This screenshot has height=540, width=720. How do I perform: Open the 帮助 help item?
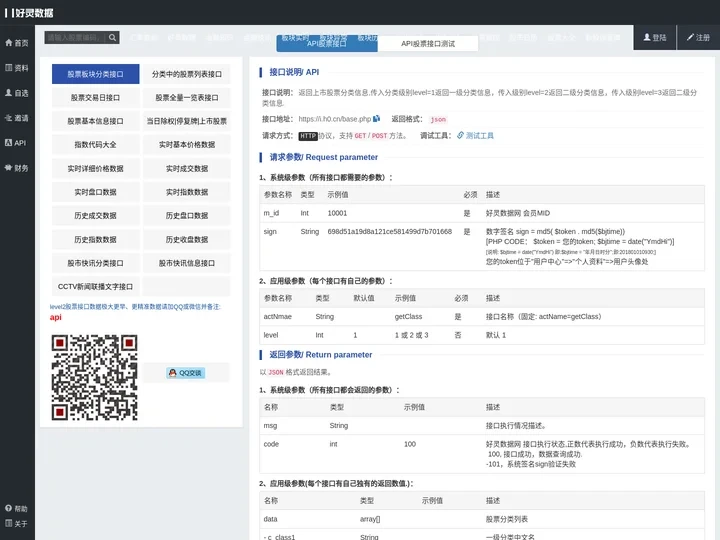(17, 508)
